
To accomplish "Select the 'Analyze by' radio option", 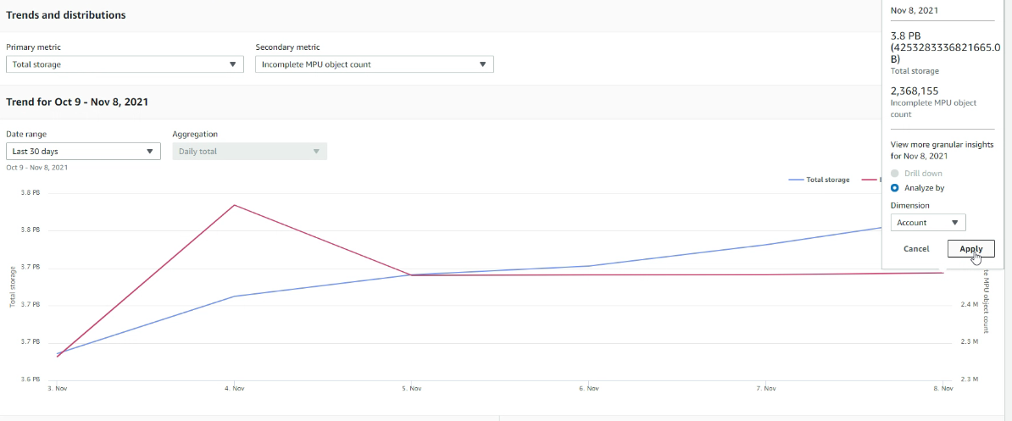I will (895, 187).
